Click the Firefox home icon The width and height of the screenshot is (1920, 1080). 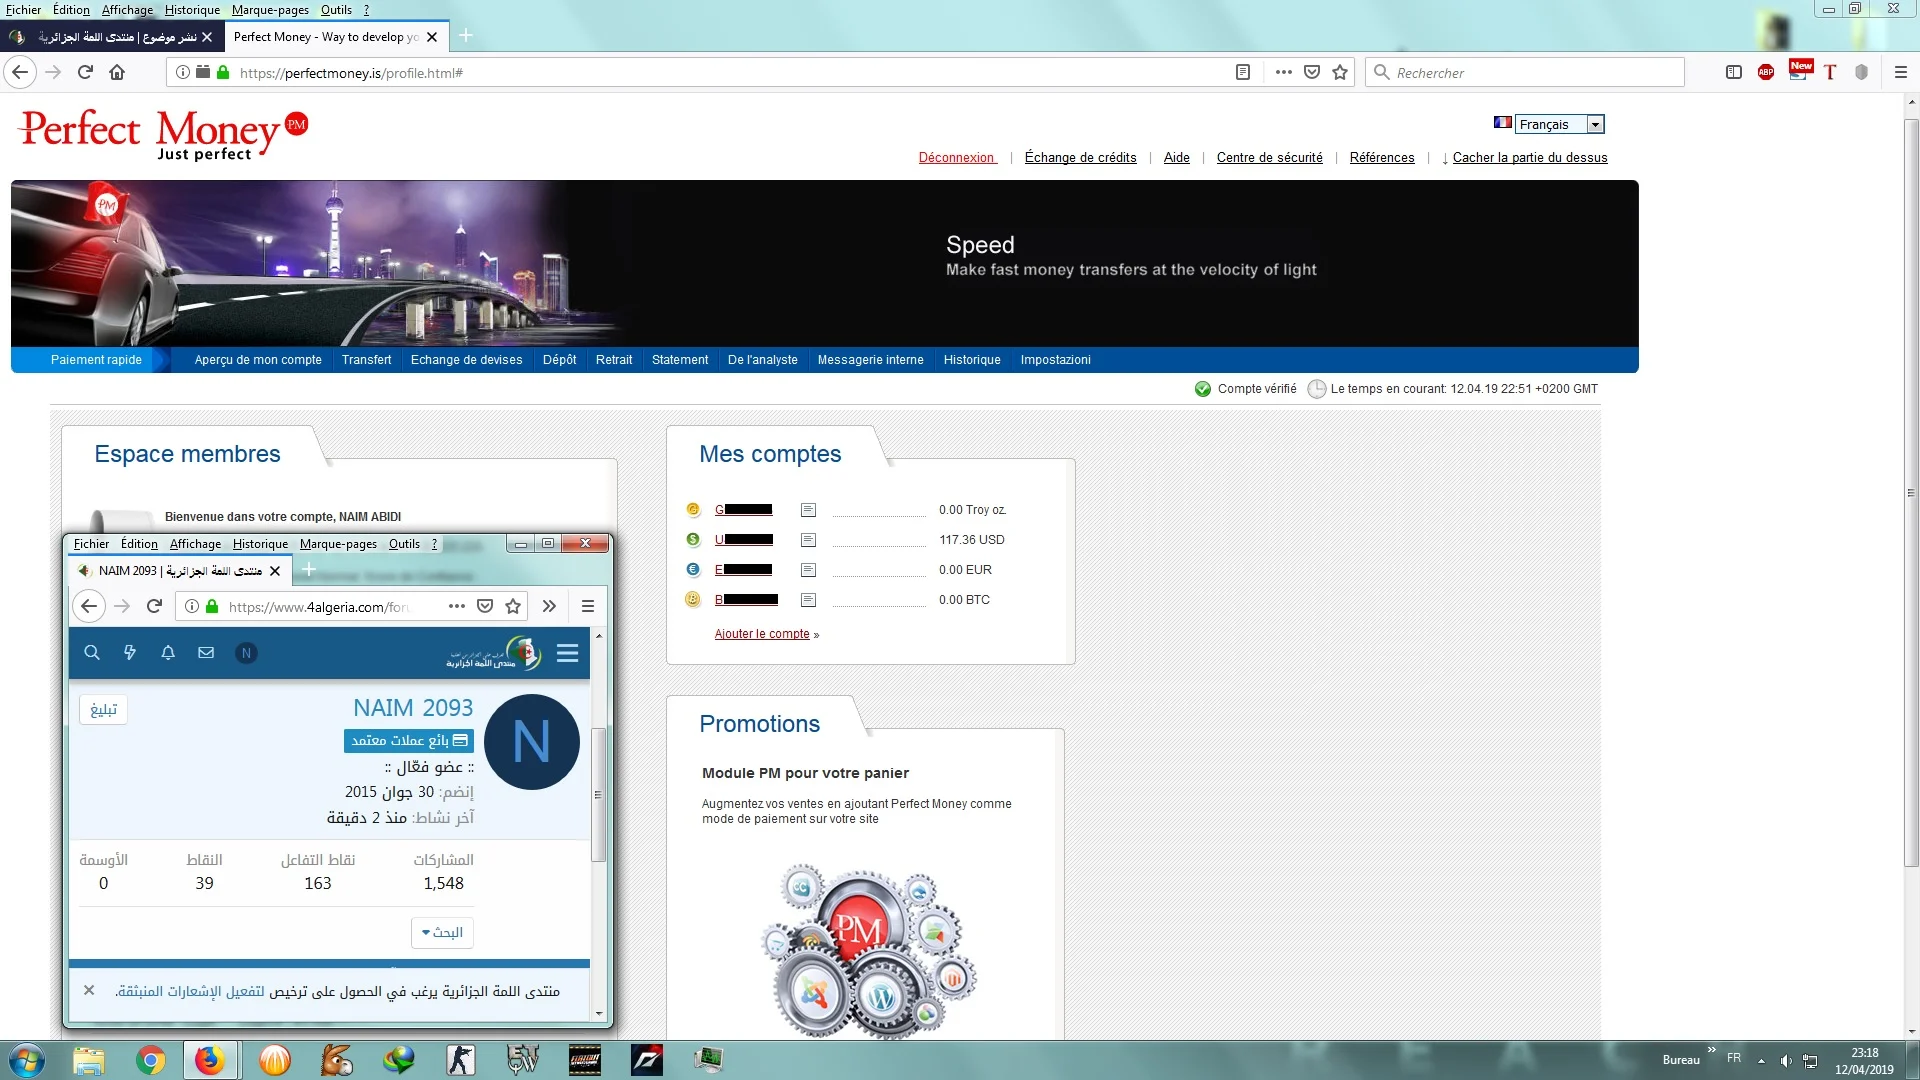[x=117, y=72]
